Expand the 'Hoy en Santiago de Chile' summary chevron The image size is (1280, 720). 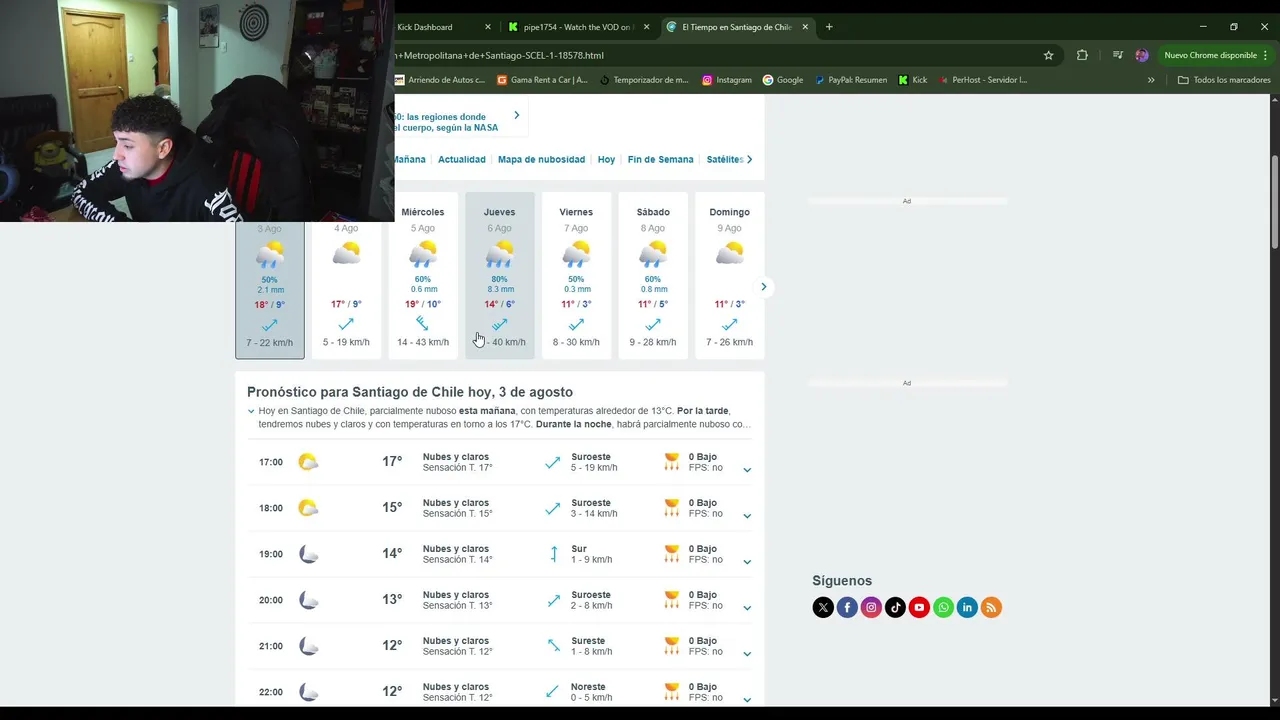pyautogui.click(x=251, y=411)
